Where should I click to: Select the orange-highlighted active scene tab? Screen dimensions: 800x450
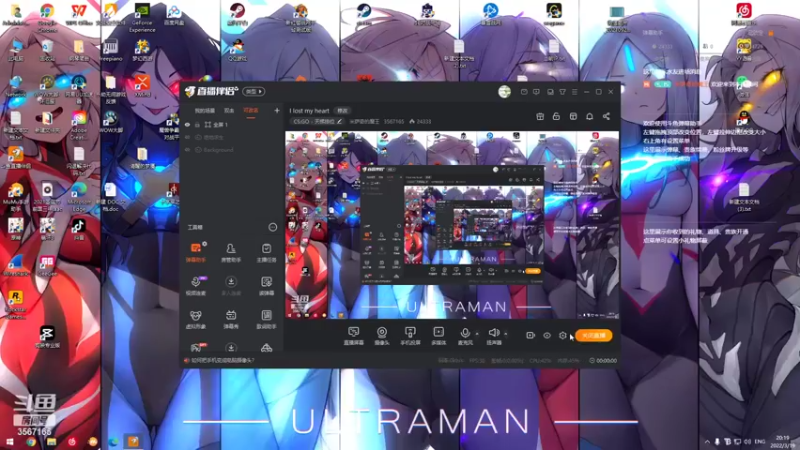pos(251,111)
